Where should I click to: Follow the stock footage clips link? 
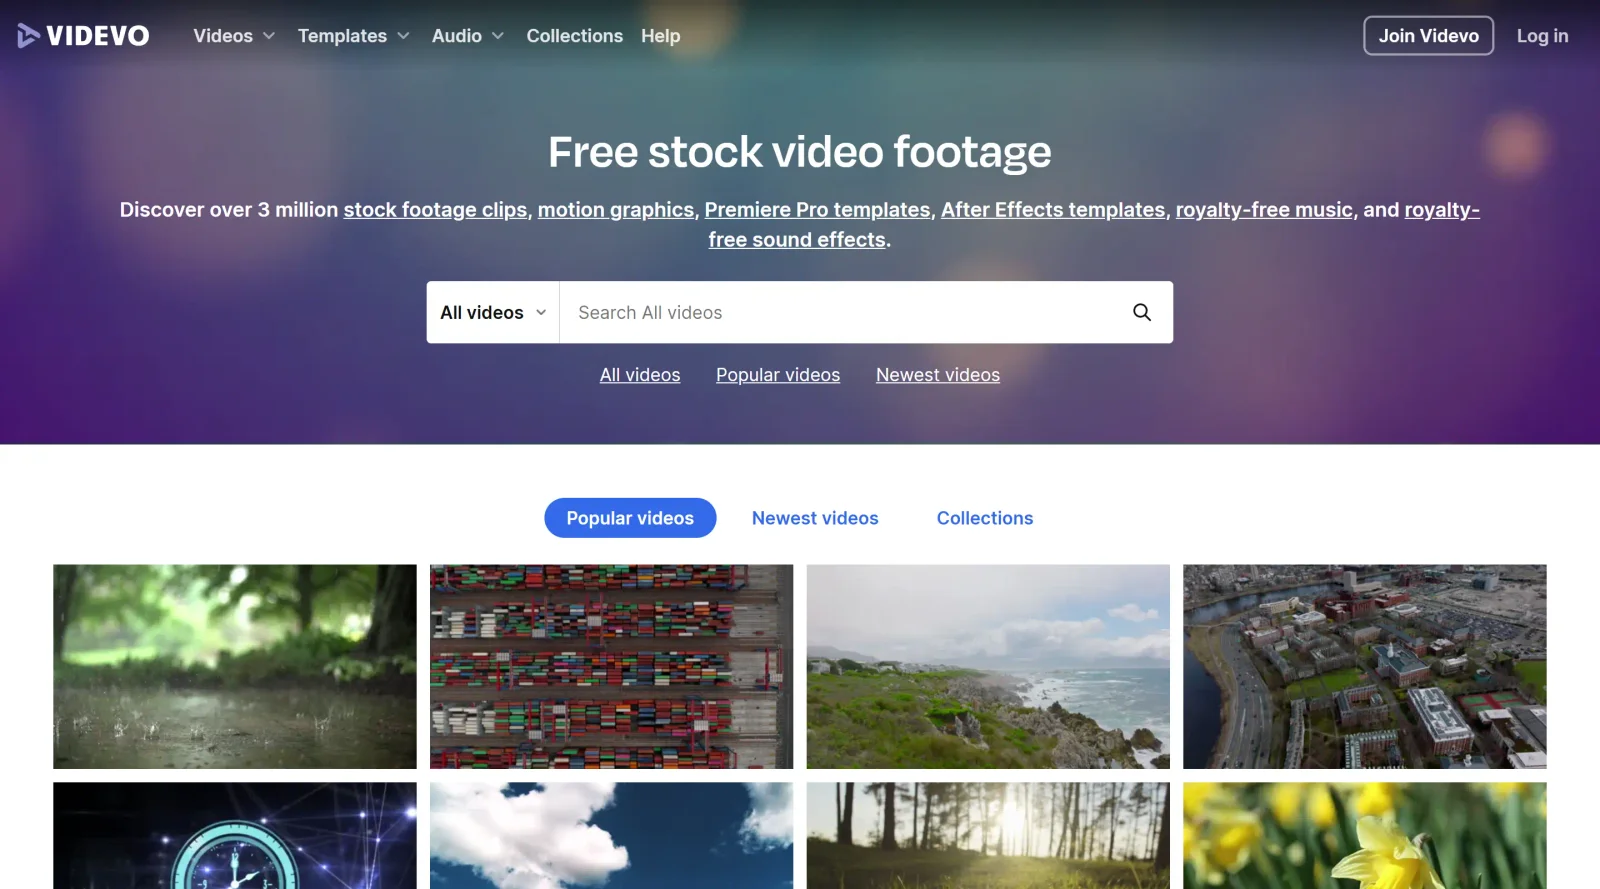pyautogui.click(x=435, y=210)
